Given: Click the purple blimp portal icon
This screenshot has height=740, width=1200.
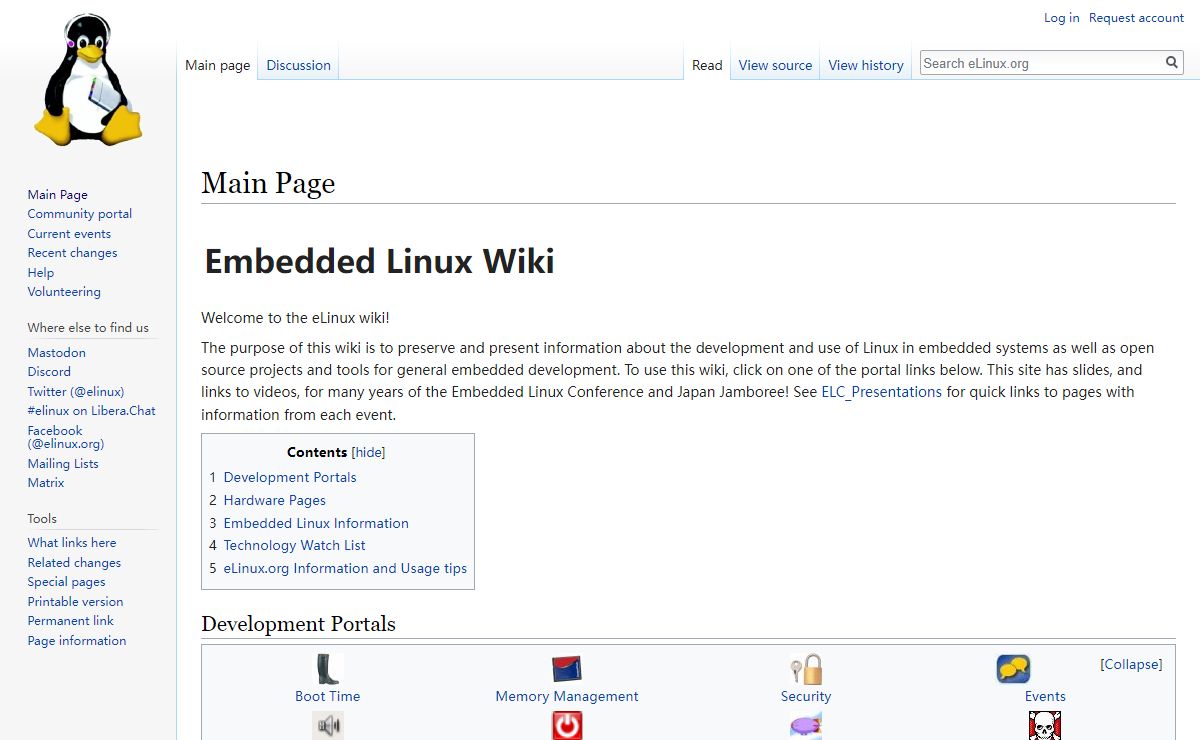Looking at the screenshot, I should [x=806, y=726].
